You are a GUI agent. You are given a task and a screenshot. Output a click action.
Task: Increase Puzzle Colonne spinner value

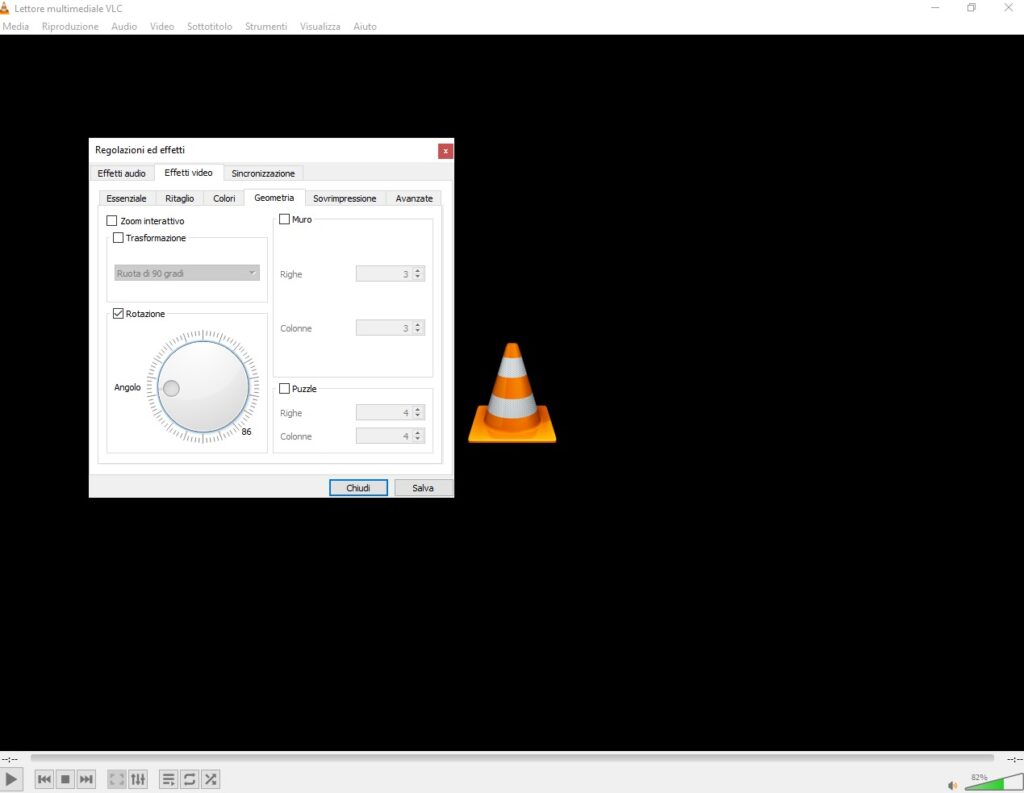click(x=418, y=432)
